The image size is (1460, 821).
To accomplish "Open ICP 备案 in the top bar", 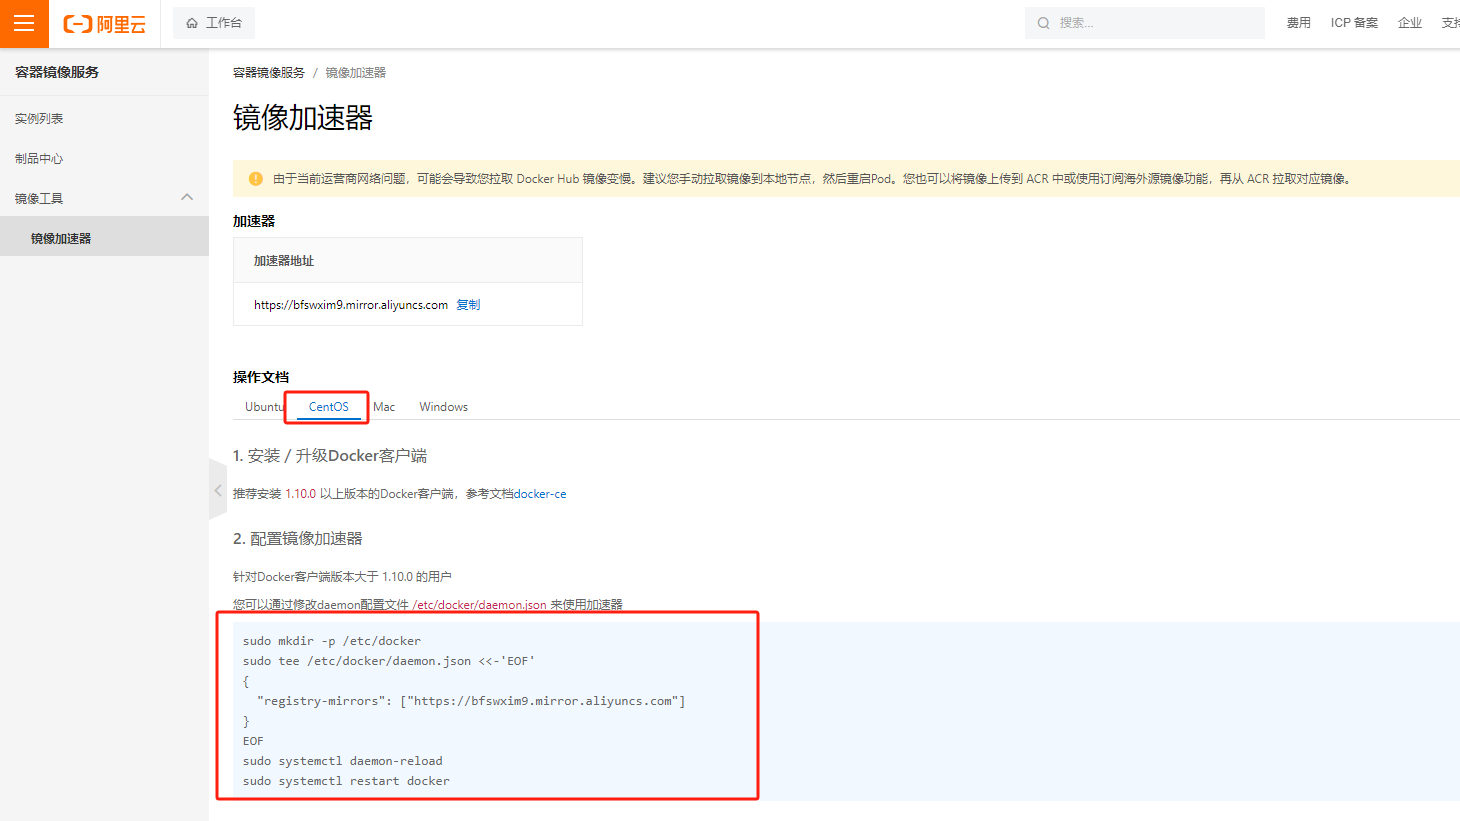I will pyautogui.click(x=1354, y=23).
